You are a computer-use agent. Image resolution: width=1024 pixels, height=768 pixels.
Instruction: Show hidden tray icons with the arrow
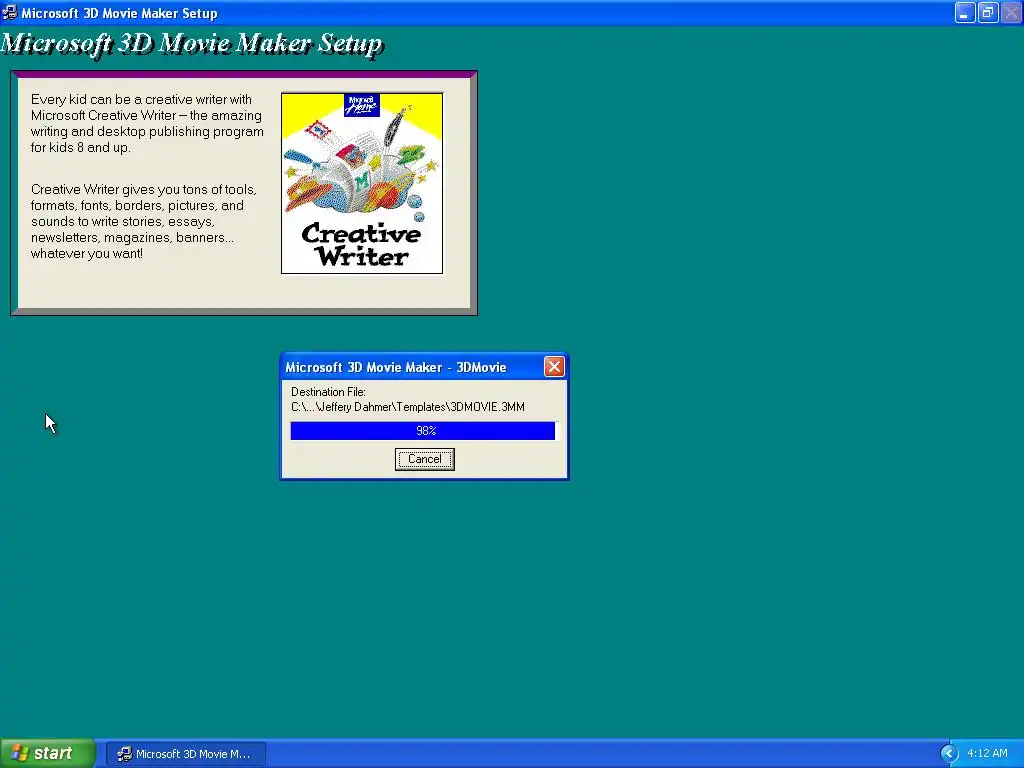949,753
